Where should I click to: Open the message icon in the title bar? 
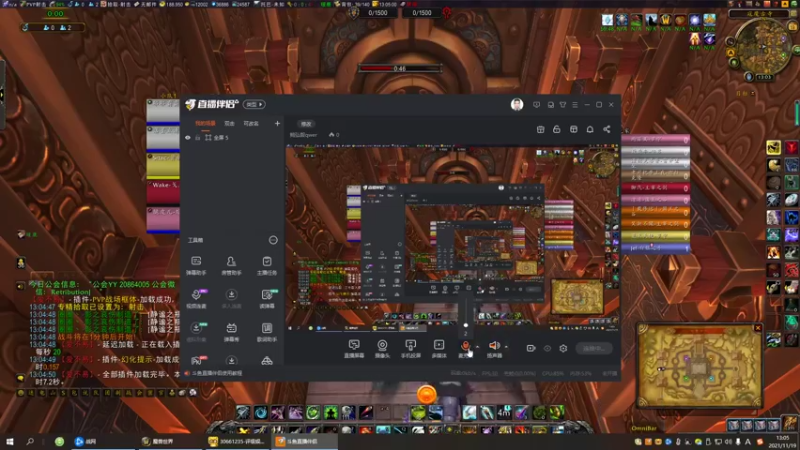[x=536, y=105]
